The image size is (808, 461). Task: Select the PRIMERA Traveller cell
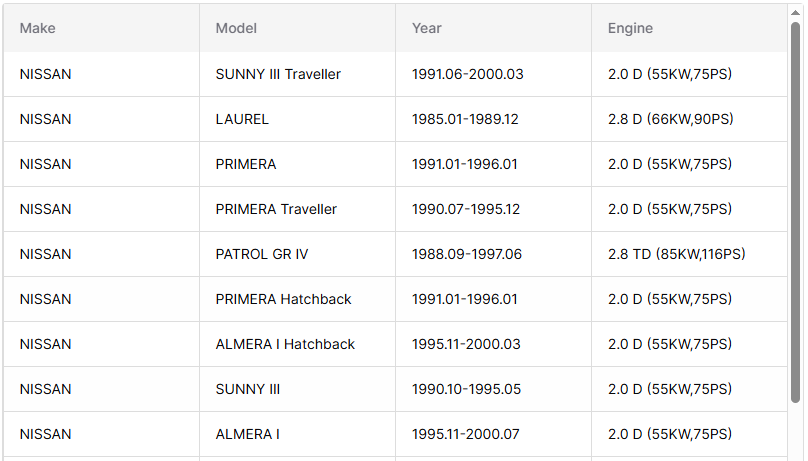click(x=276, y=209)
